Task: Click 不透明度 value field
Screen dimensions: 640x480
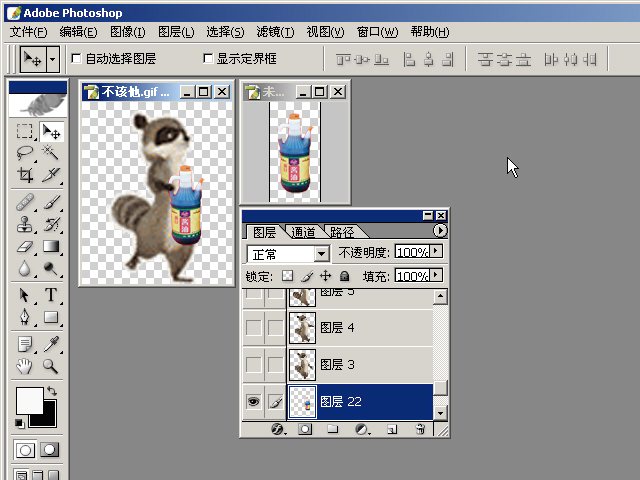Action: tap(412, 252)
